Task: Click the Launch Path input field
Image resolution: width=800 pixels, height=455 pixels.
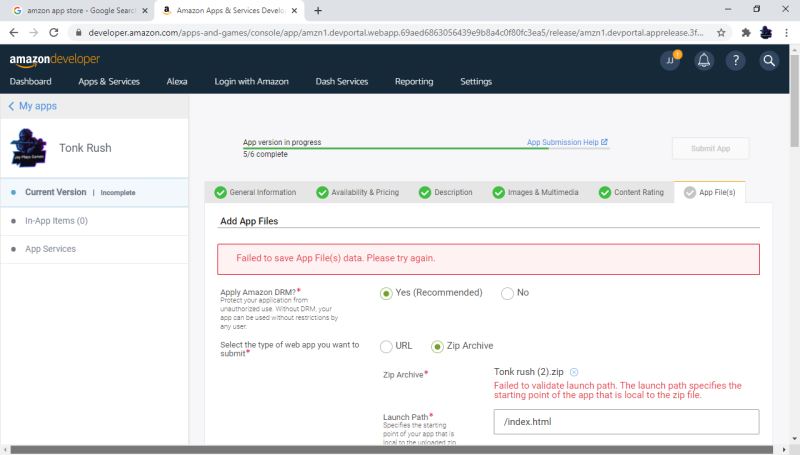Action: [626, 422]
